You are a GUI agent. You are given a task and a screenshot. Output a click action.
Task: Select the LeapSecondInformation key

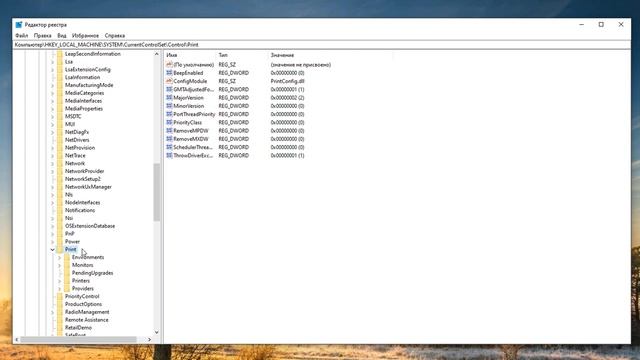coord(93,54)
